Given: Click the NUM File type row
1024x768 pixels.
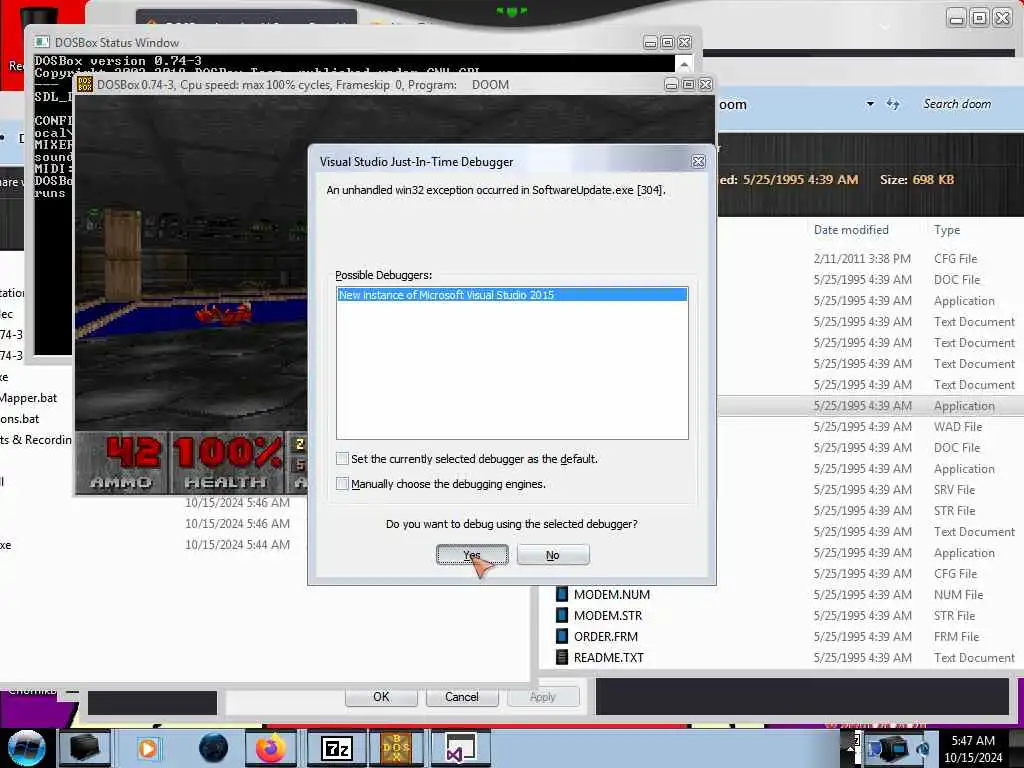Looking at the screenshot, I should pos(958,594).
